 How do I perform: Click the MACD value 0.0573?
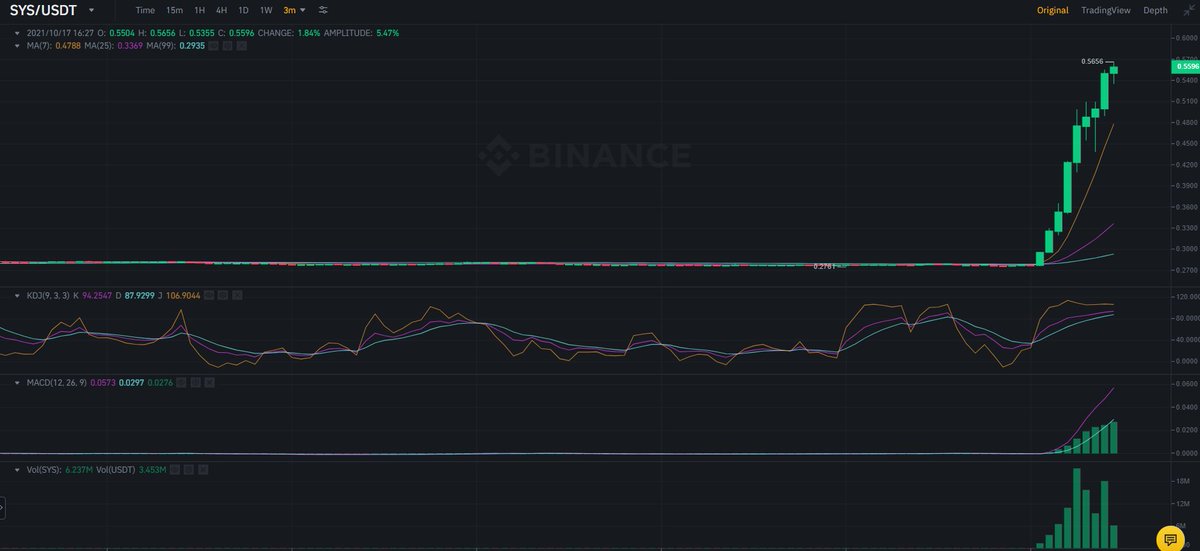click(x=103, y=383)
